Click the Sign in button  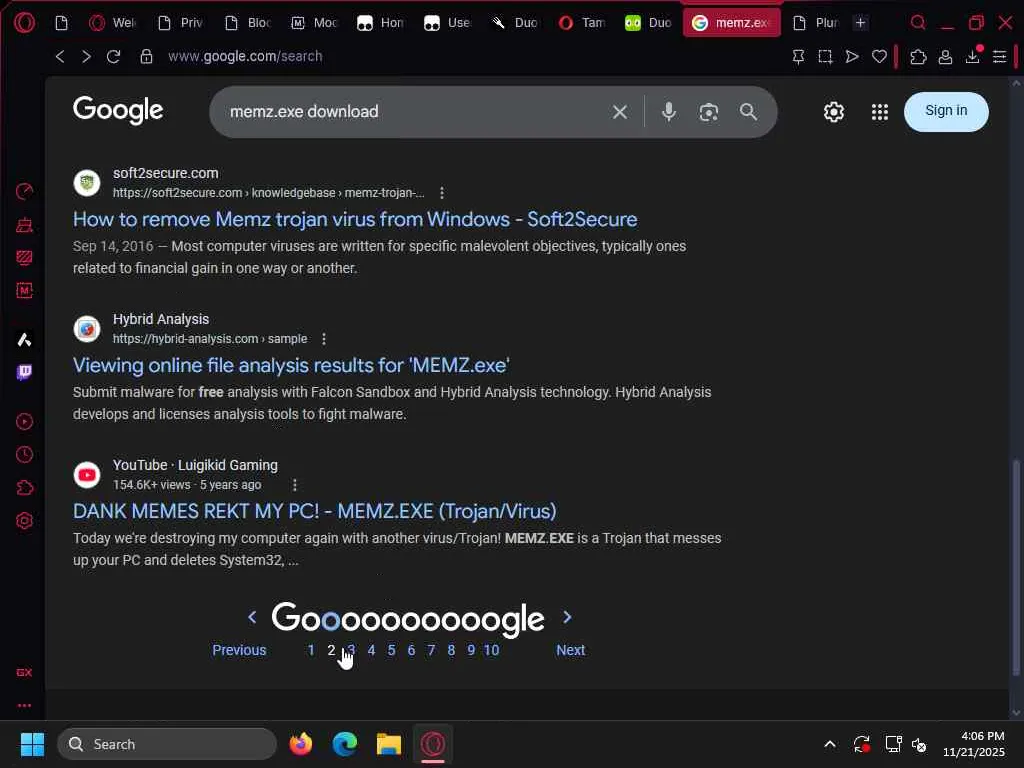click(x=946, y=111)
